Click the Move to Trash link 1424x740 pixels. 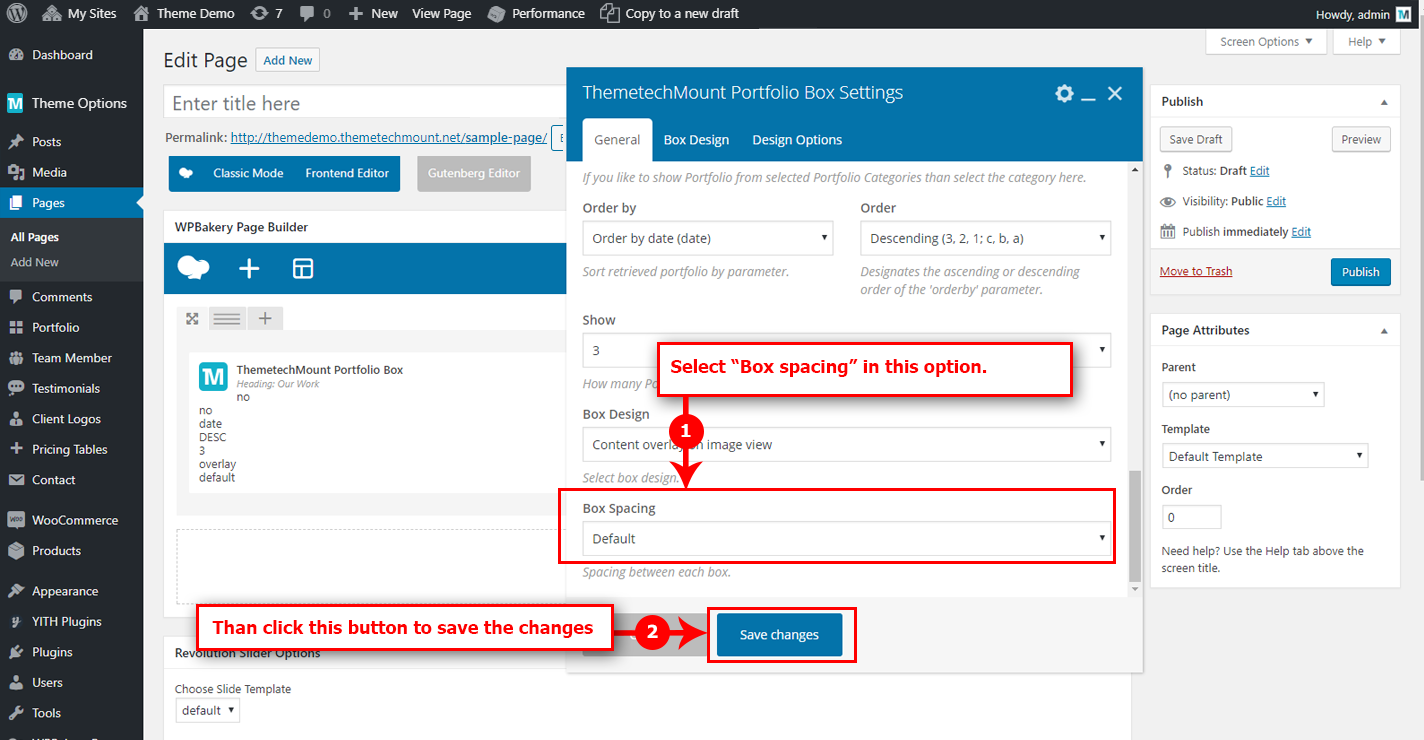tap(1195, 272)
